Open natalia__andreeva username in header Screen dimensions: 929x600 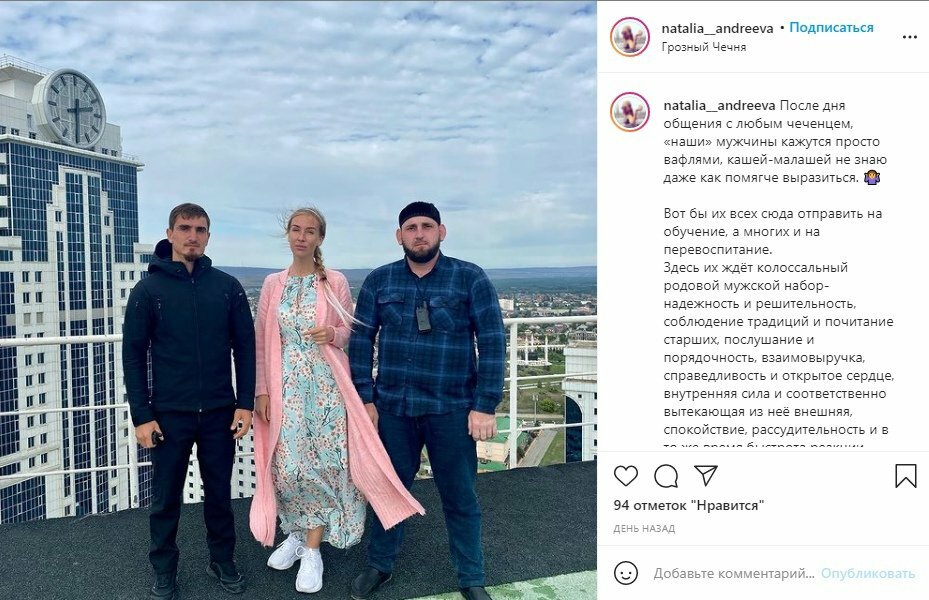(717, 28)
